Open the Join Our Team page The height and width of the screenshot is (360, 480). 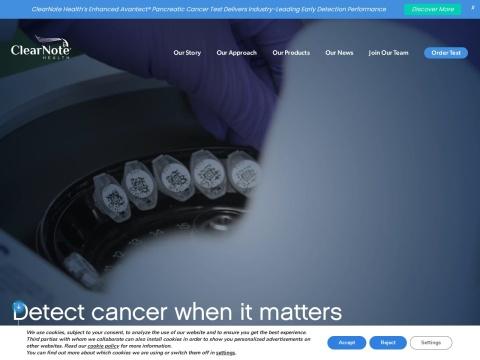(388, 53)
